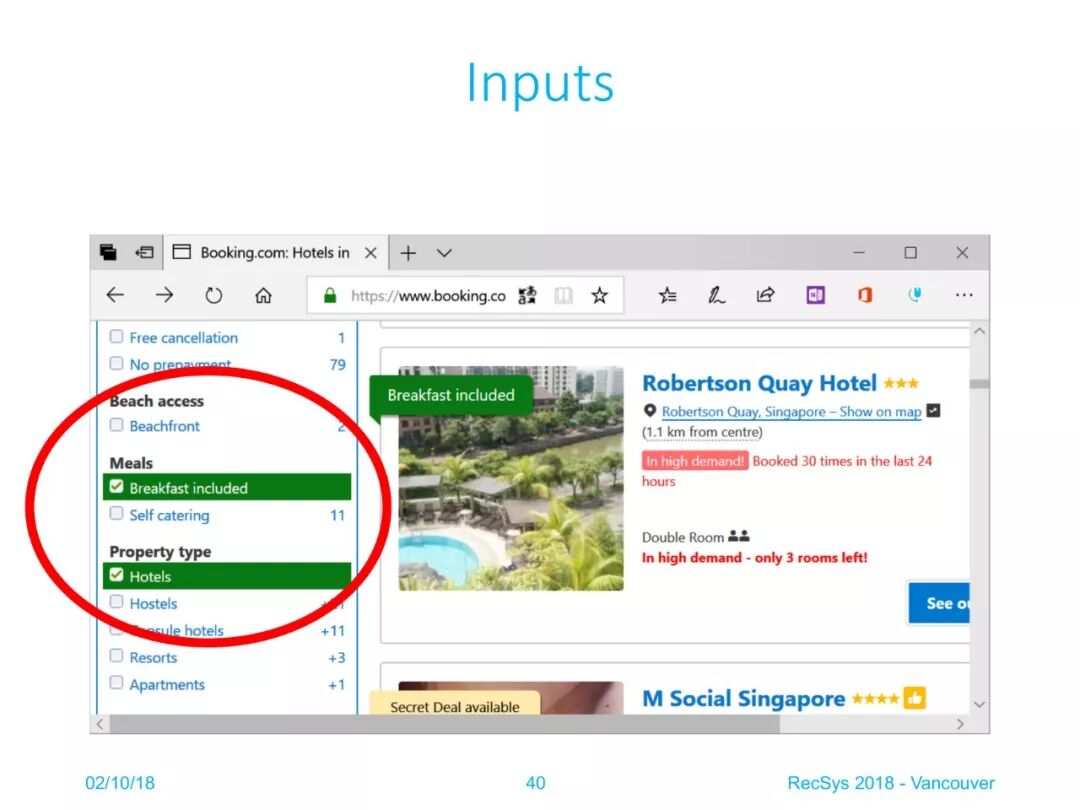This screenshot has height=810, width=1080.
Task: Click the No prepayment count 79
Action: (337, 364)
